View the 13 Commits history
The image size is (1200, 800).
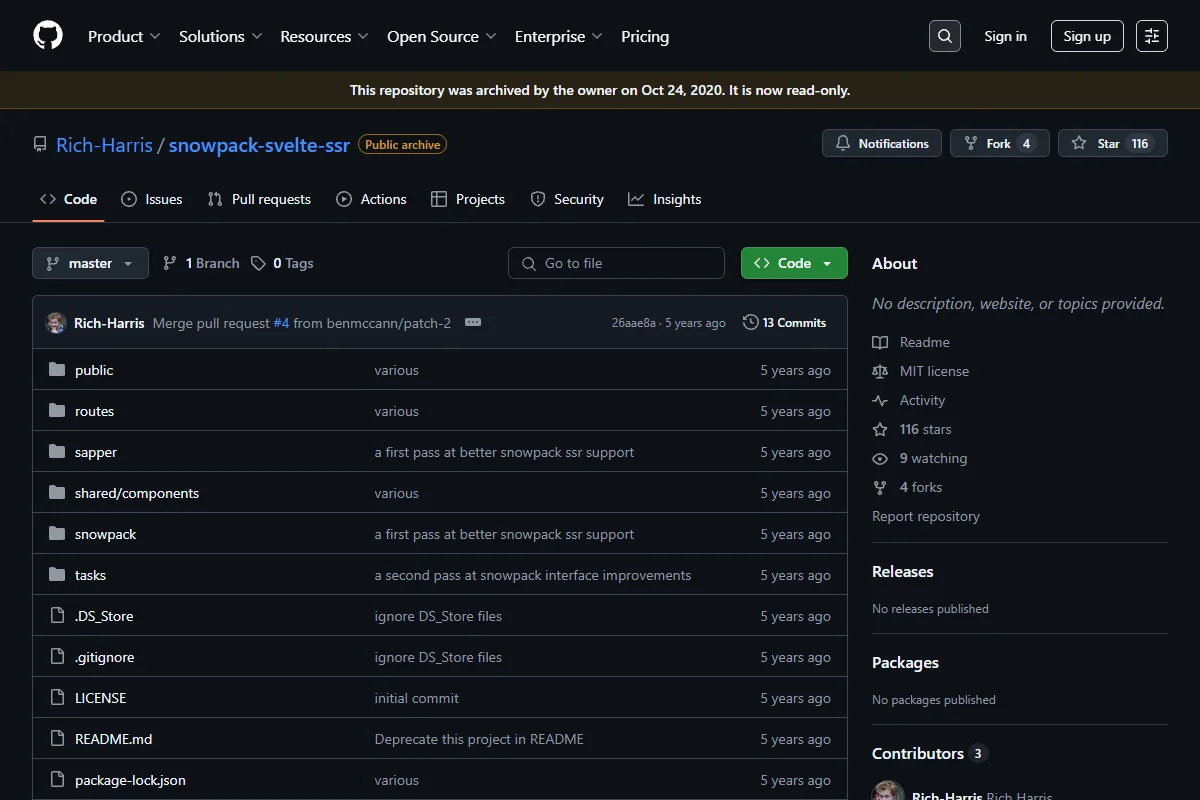(x=785, y=323)
